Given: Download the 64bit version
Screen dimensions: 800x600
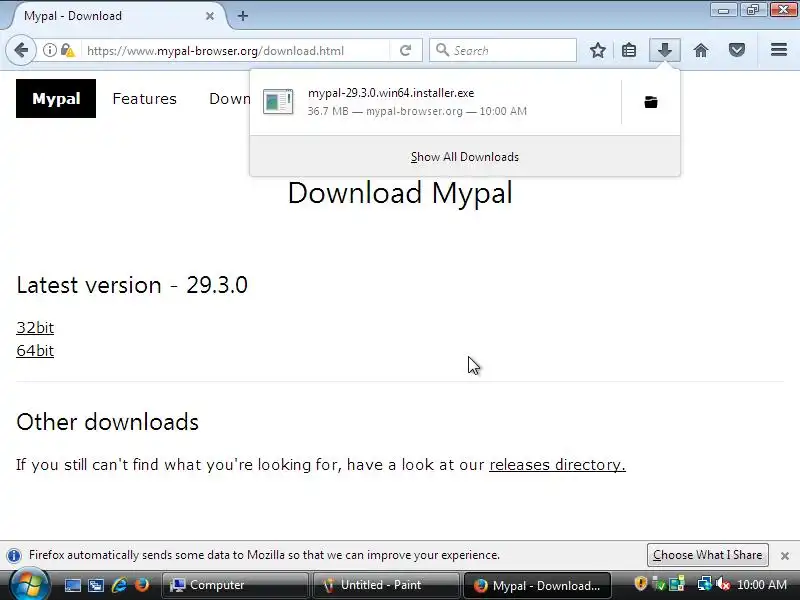Looking at the screenshot, I should pos(35,351).
